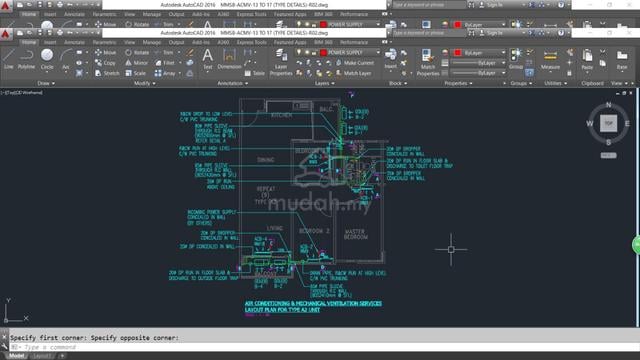Image resolution: width=640 pixels, height=360 pixels.
Task: Open the POWER SUPPLY layer dropdown
Action: pos(378,53)
